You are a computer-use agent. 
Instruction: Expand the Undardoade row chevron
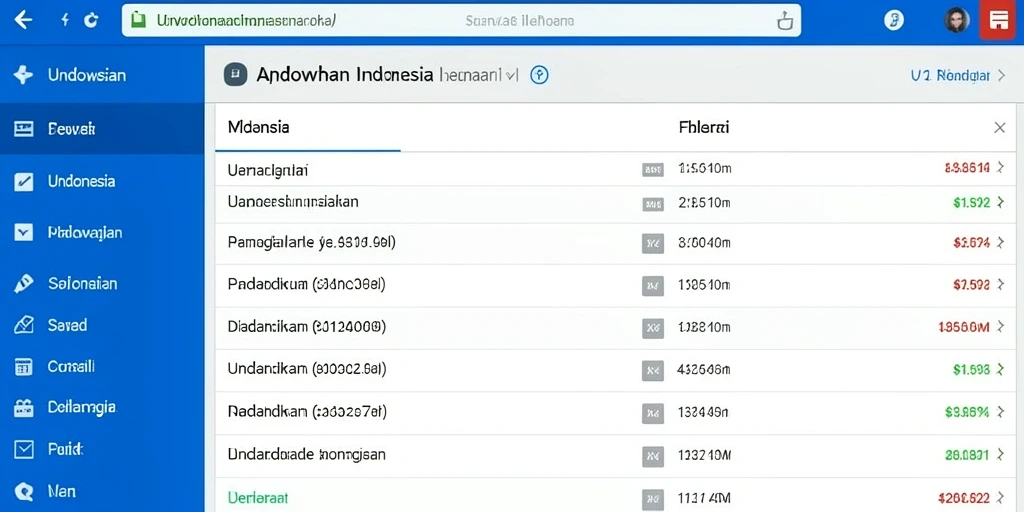[x=1000, y=455]
